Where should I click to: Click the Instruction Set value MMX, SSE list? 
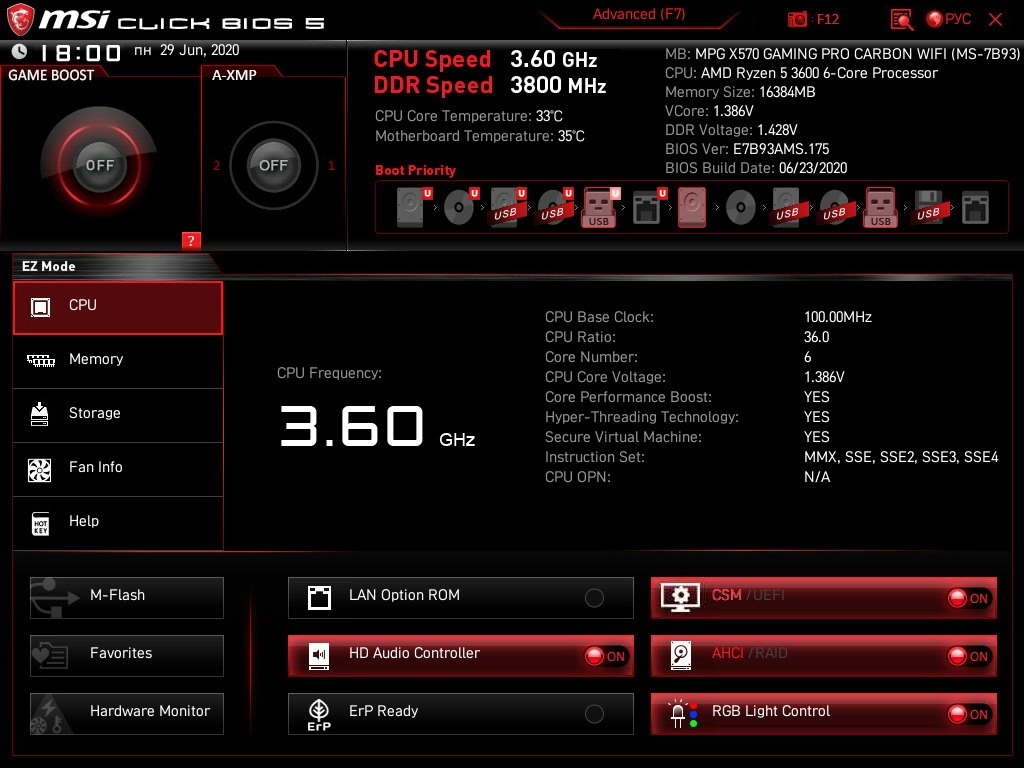point(901,457)
